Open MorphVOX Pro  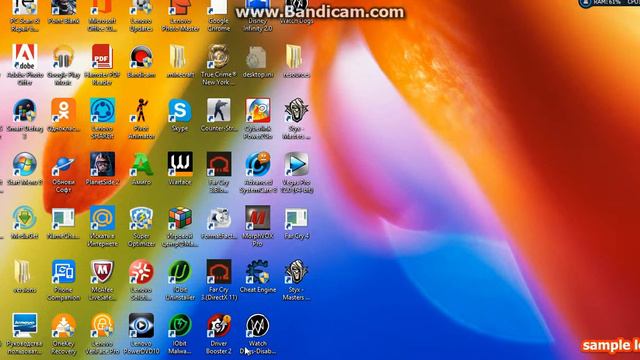pos(258,226)
